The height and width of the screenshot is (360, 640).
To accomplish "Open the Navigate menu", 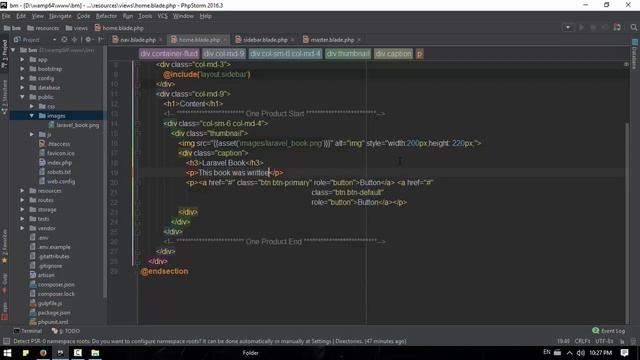I will point(60,16).
